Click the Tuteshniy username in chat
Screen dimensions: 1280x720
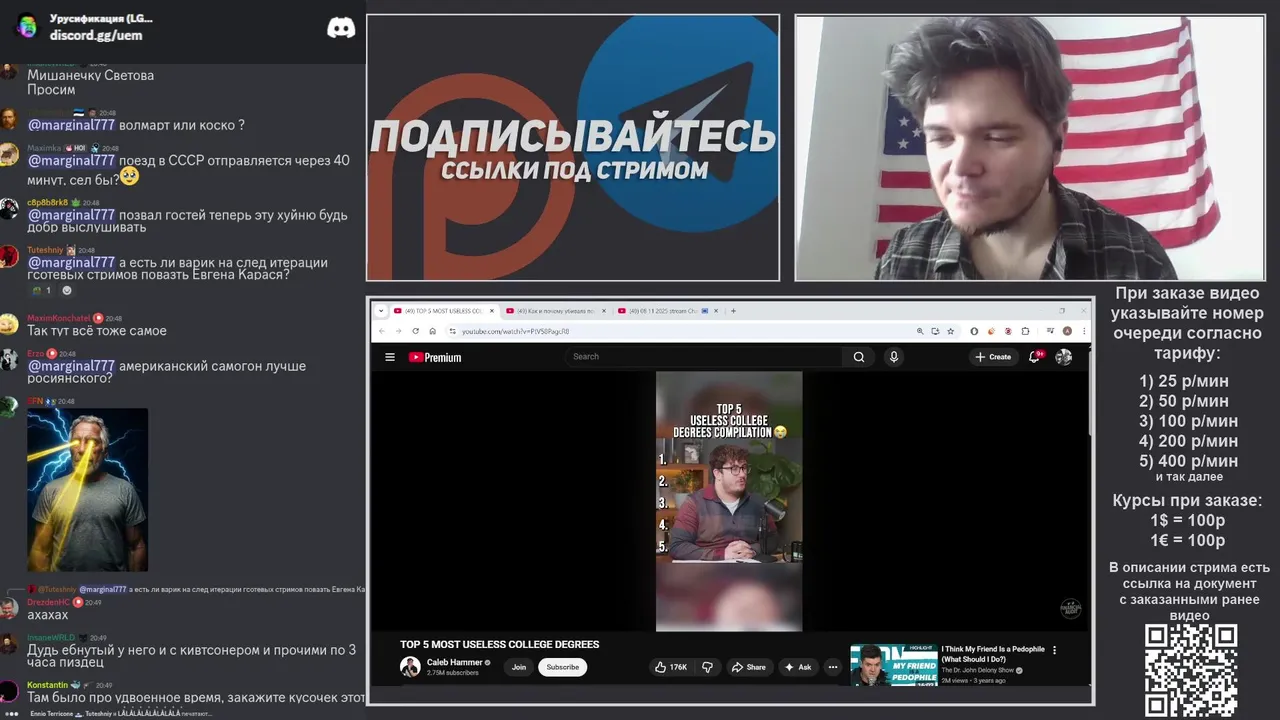coord(45,250)
